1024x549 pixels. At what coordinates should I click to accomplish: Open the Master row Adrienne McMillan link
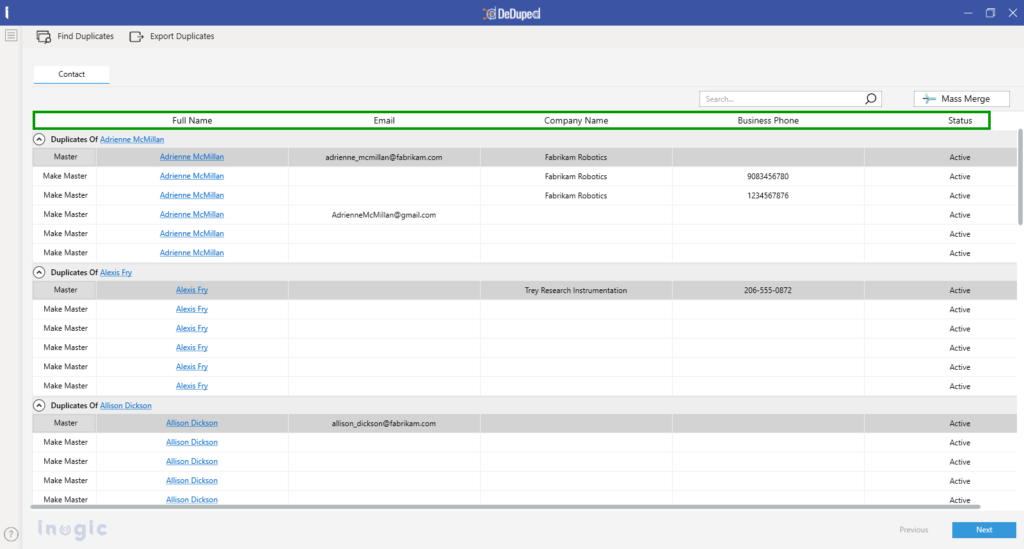[x=191, y=157]
